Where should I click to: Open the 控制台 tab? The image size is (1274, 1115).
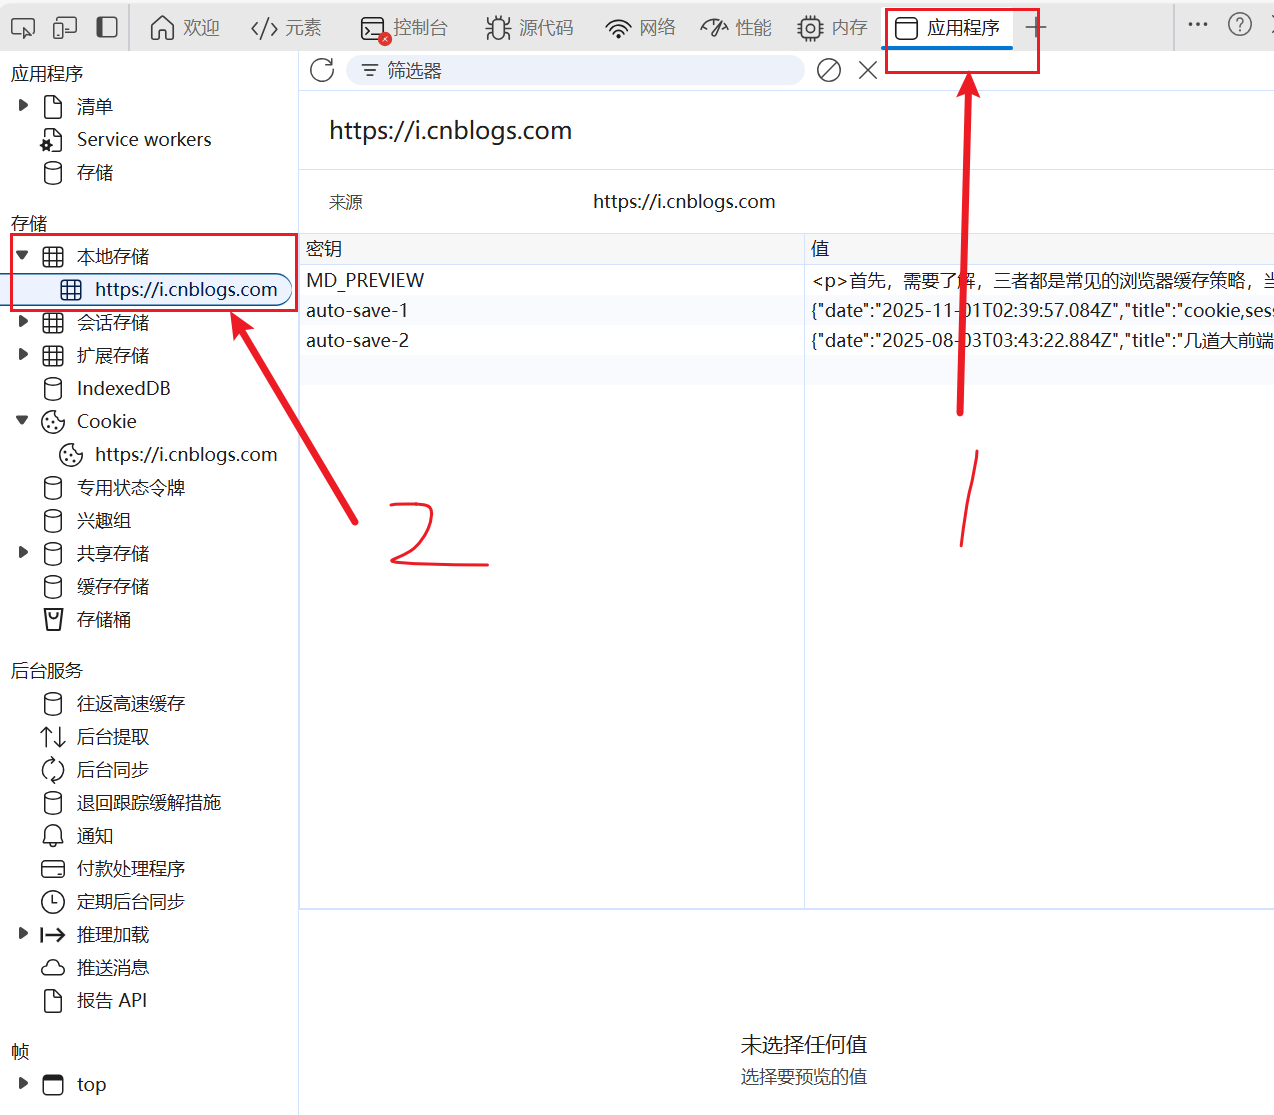click(420, 27)
